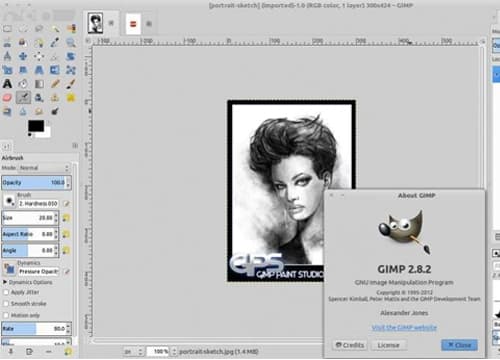Select the Pencil tool
Viewport: 500px width, 360px height.
tap(55, 84)
